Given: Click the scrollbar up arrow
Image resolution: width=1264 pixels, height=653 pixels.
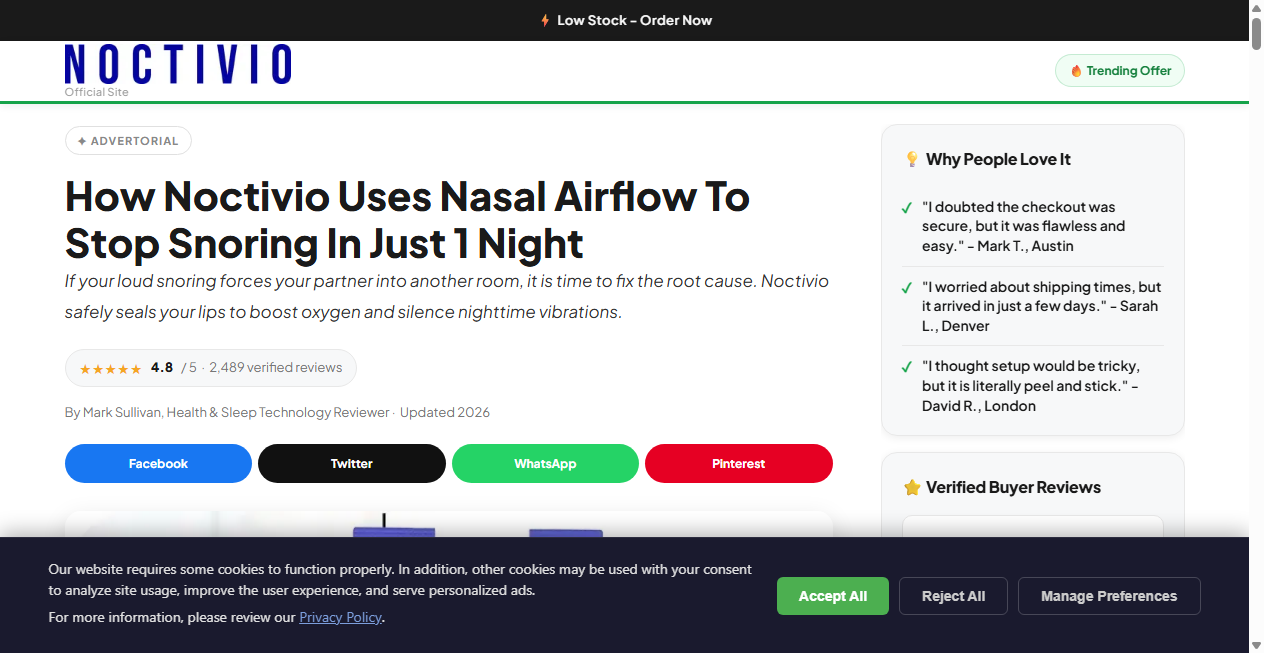Looking at the screenshot, I should (x=1257, y=8).
